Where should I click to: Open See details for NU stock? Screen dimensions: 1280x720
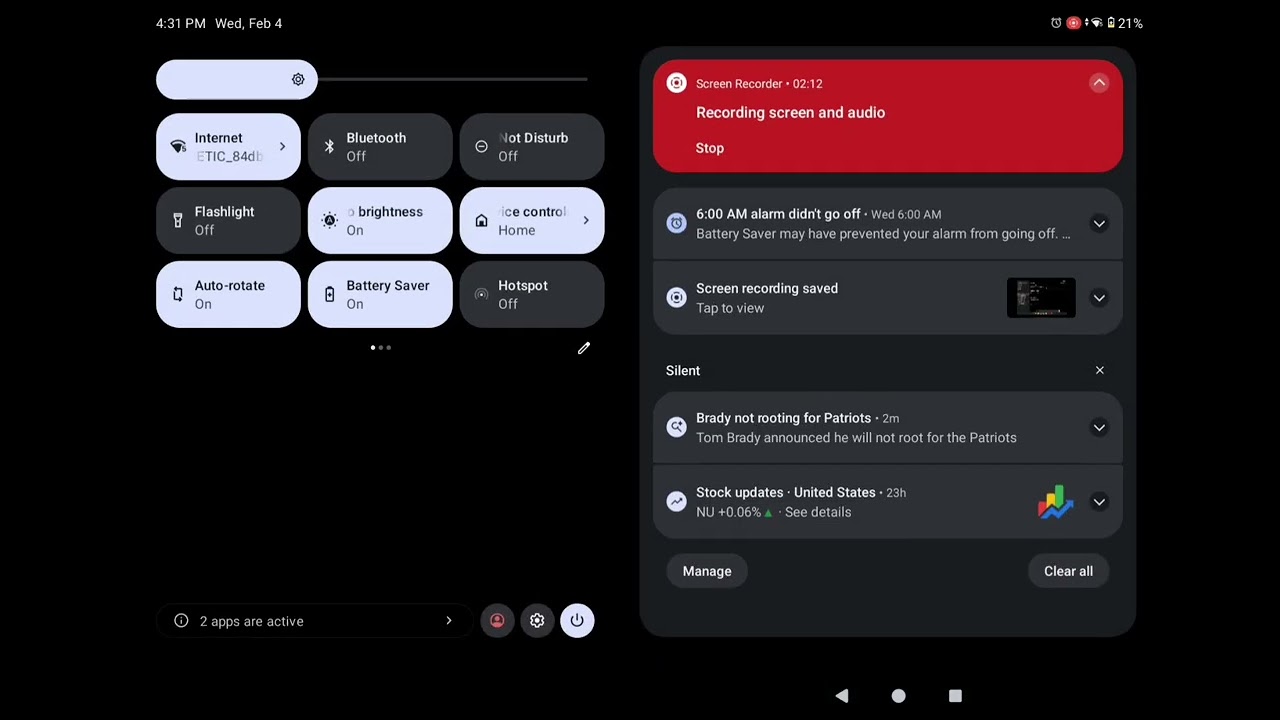pos(818,512)
